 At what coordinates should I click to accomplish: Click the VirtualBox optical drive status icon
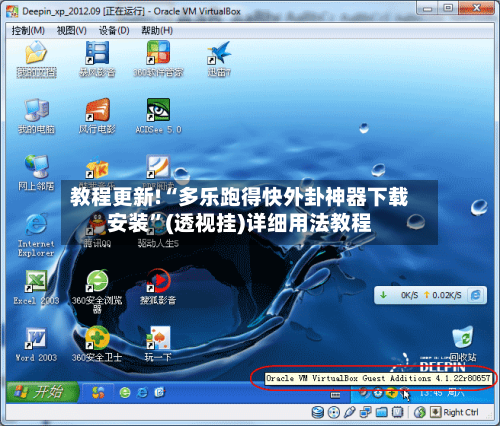point(334,412)
